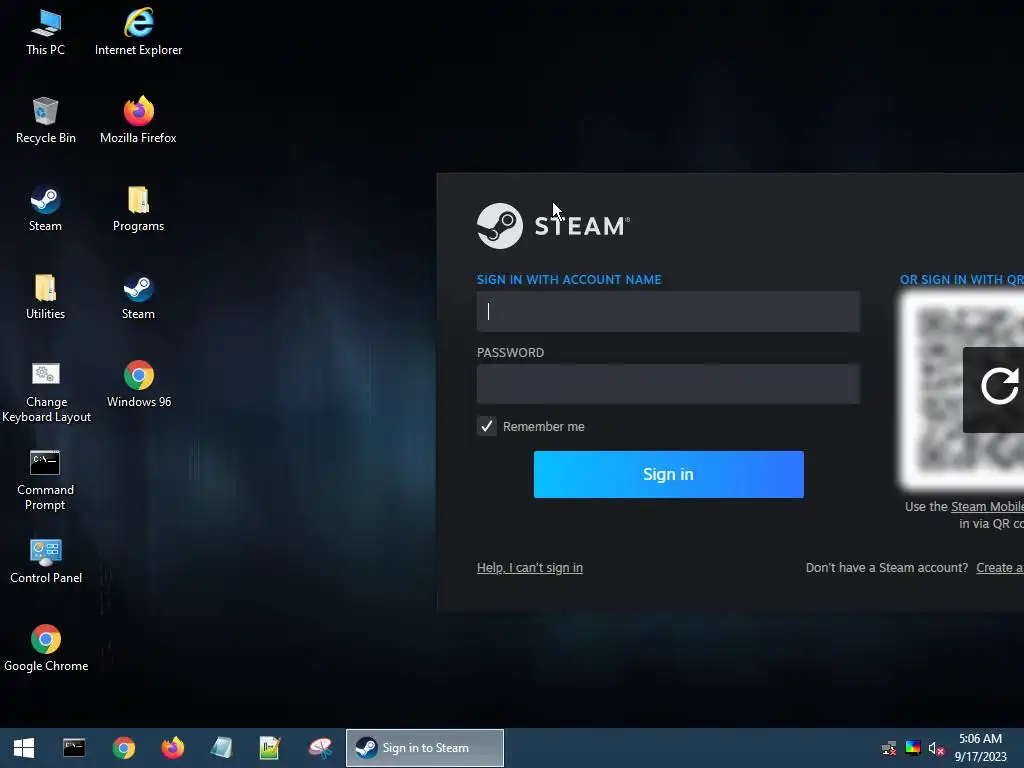This screenshot has height=768, width=1024.
Task: Open the Recycle Bin icon
Action: tap(46, 120)
